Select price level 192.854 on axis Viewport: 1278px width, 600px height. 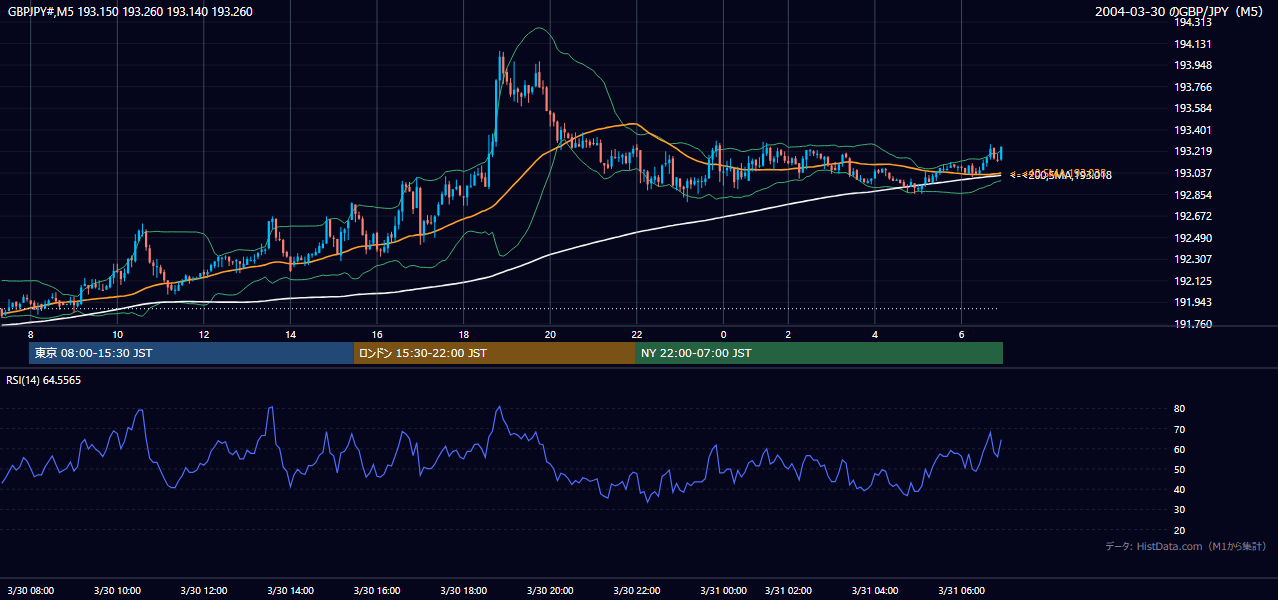click(1193, 195)
